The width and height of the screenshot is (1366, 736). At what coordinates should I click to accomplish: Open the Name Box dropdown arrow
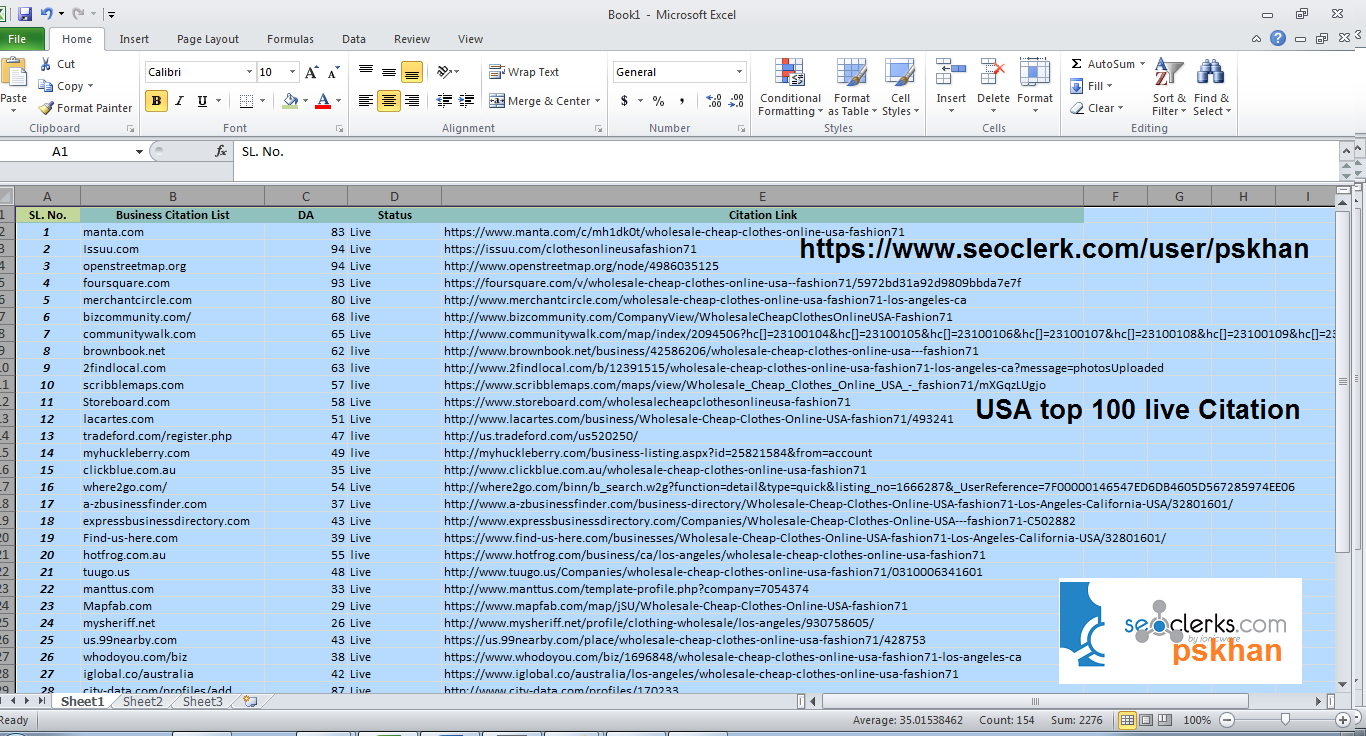(139, 152)
